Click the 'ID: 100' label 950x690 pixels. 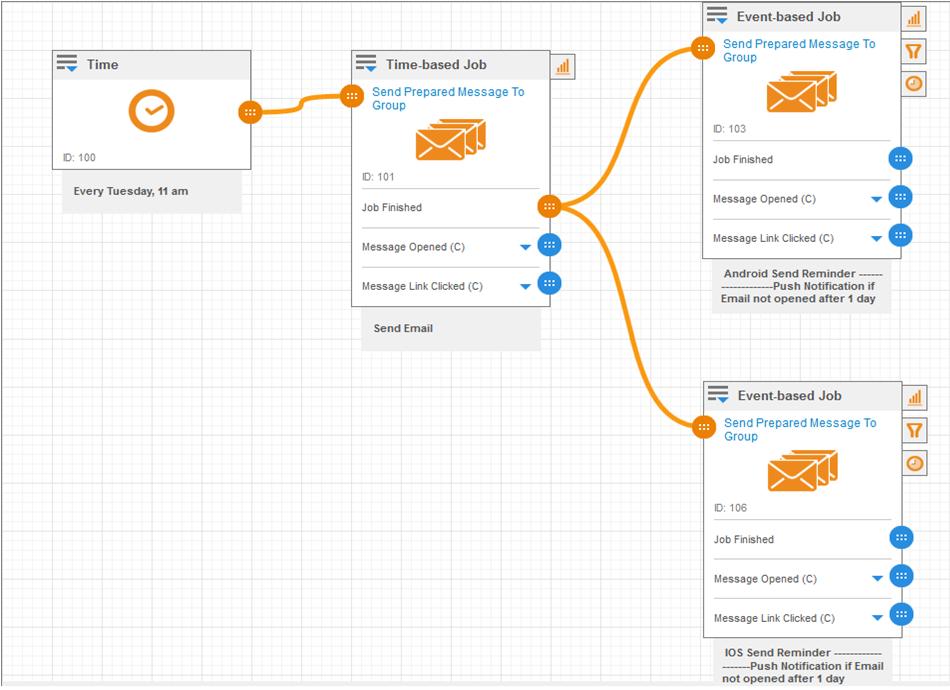[79, 158]
